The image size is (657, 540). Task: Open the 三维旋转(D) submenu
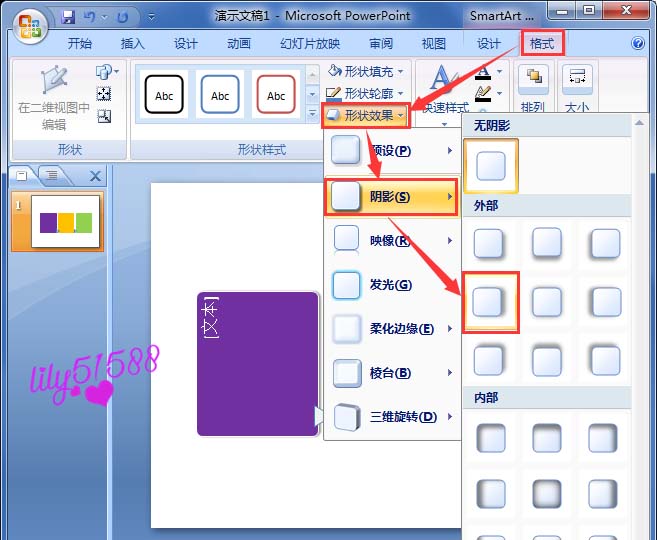click(392, 417)
